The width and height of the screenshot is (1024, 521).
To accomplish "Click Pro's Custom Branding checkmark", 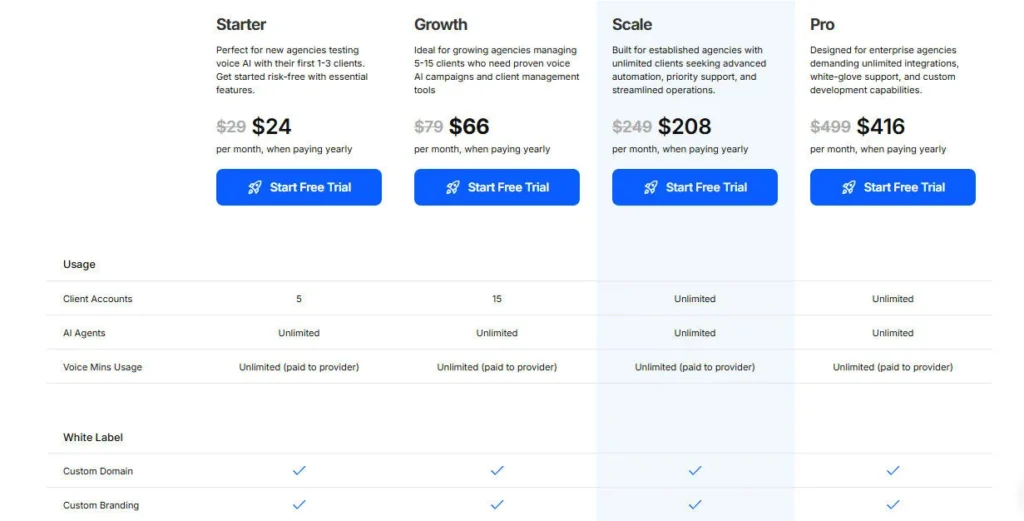I will click(x=893, y=504).
